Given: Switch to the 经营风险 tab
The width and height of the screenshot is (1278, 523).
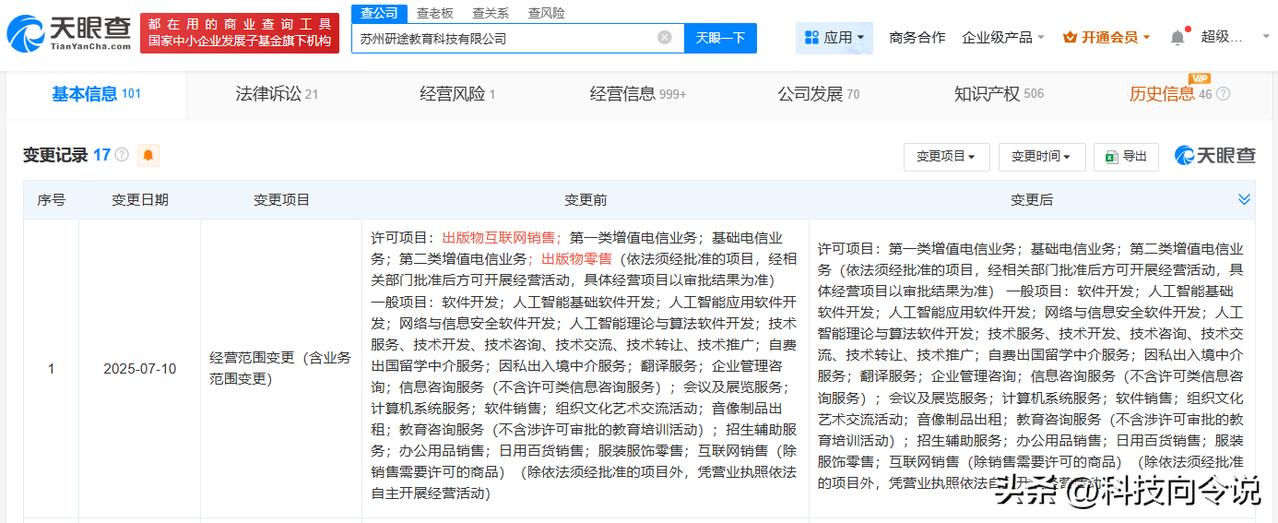Looking at the screenshot, I should coord(457,94).
